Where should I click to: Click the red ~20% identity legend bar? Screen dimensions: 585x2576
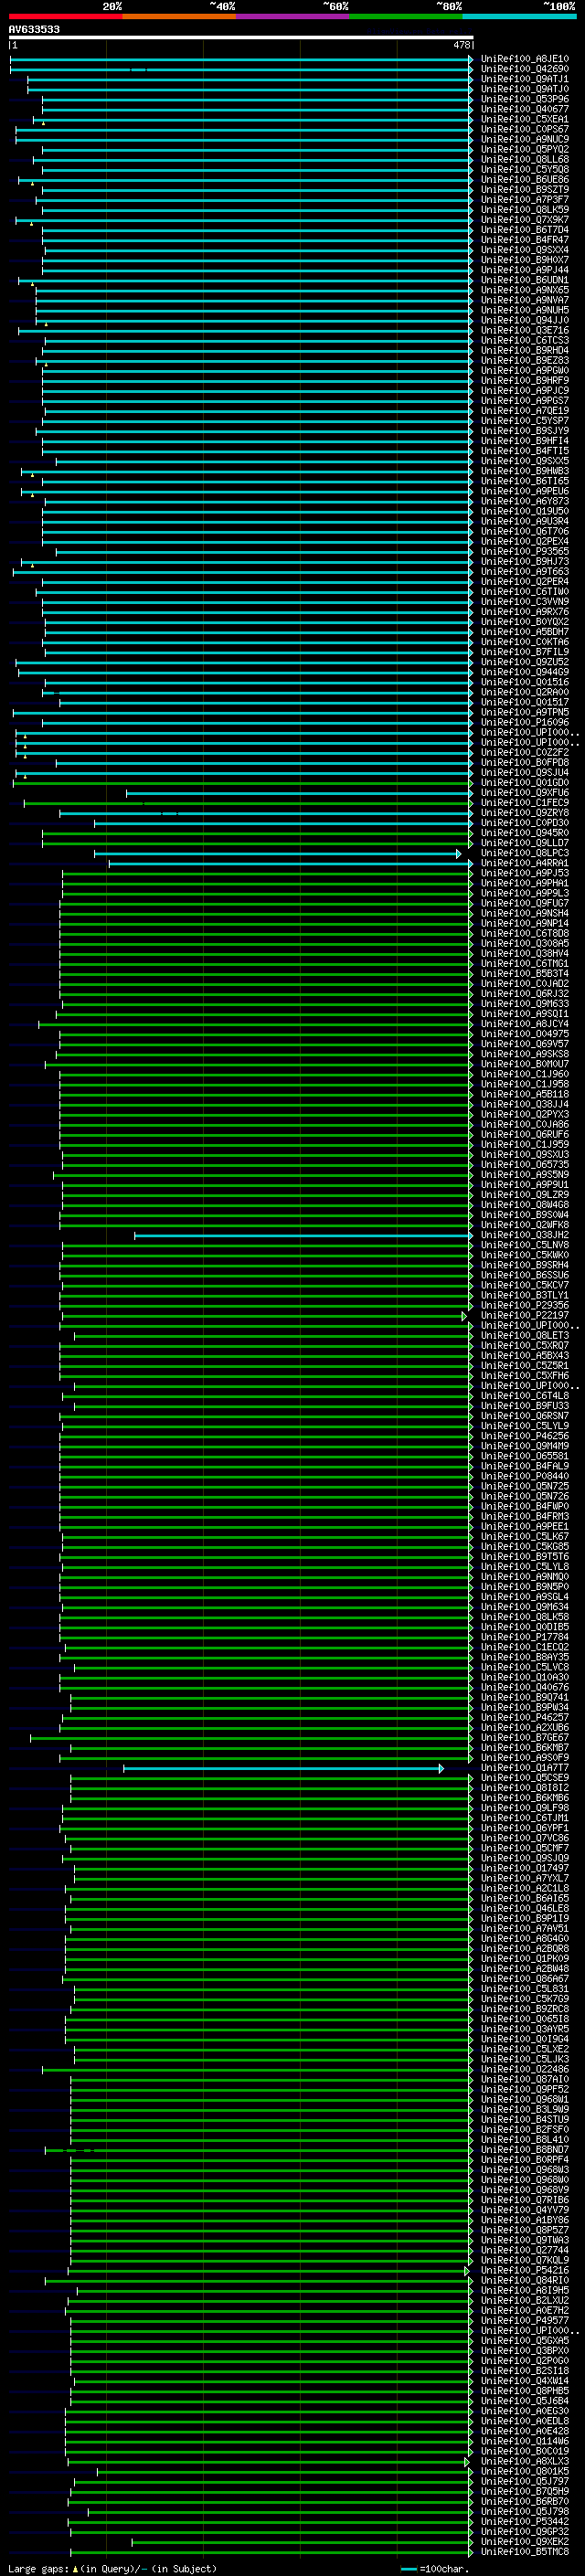(x=65, y=17)
